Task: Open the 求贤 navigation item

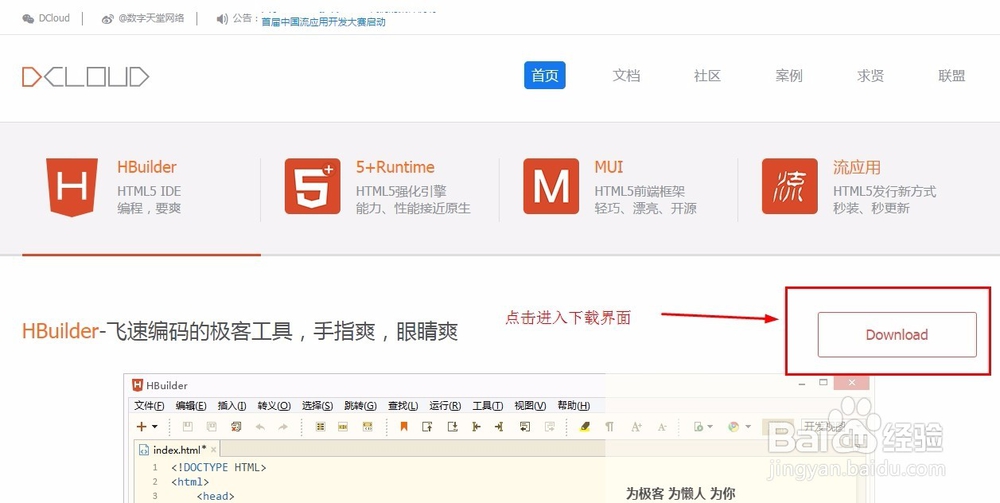Action: pyautogui.click(x=871, y=76)
